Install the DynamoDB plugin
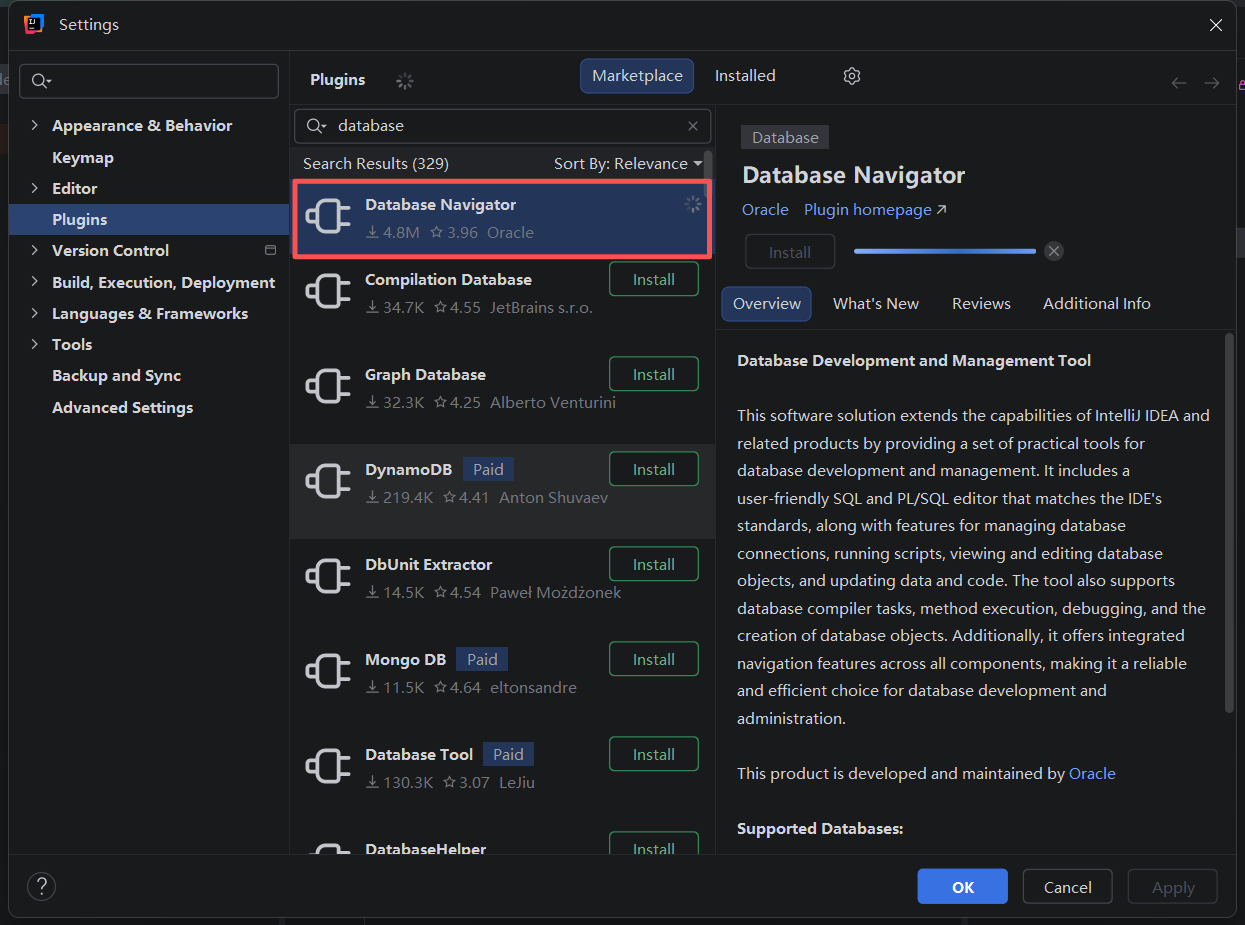1245x925 pixels. click(x=654, y=470)
